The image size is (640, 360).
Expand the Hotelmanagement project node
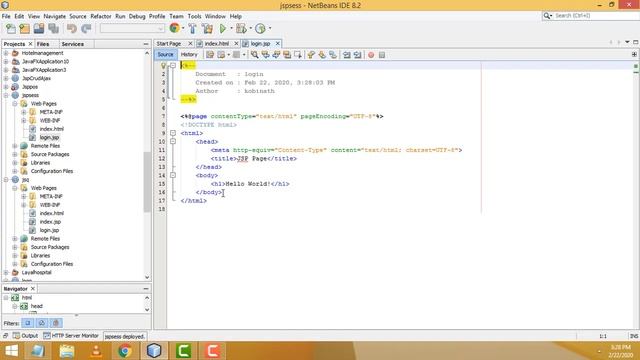pyautogui.click(x=6, y=53)
